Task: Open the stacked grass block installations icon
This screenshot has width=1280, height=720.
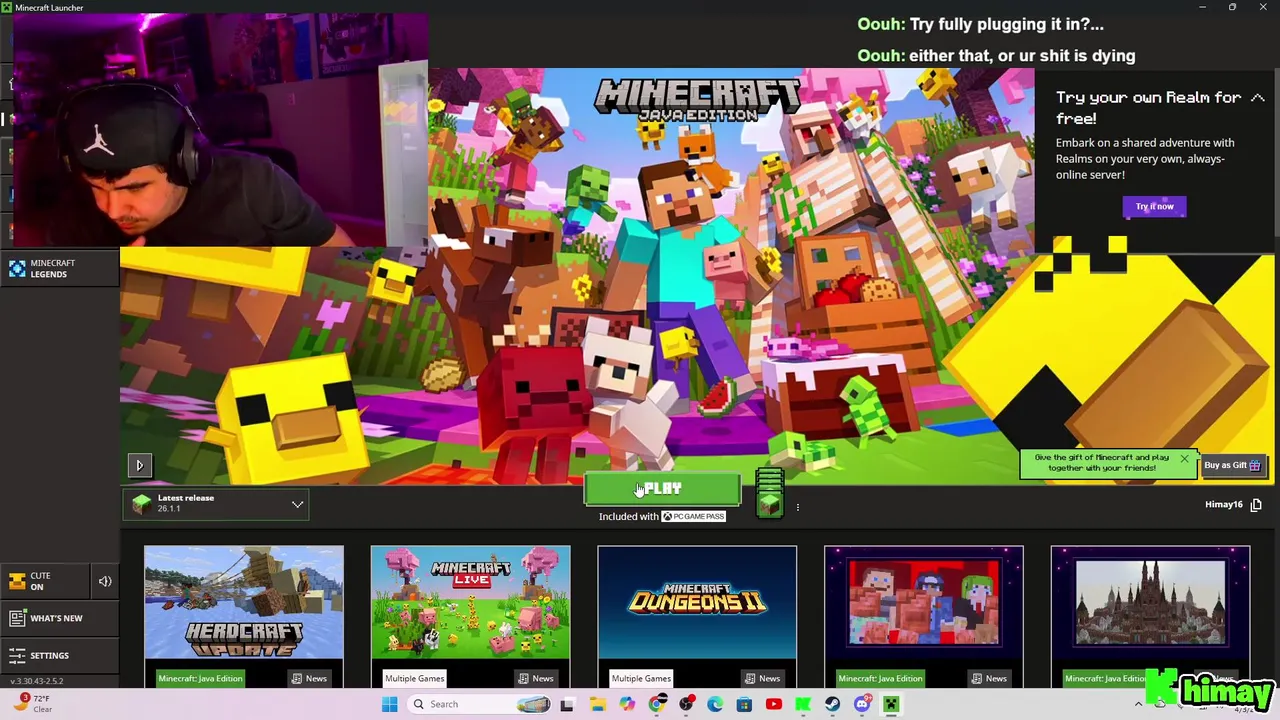Action: pos(769,492)
